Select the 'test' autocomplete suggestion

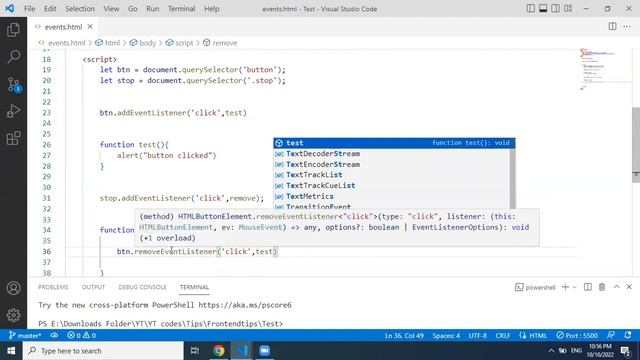394,143
